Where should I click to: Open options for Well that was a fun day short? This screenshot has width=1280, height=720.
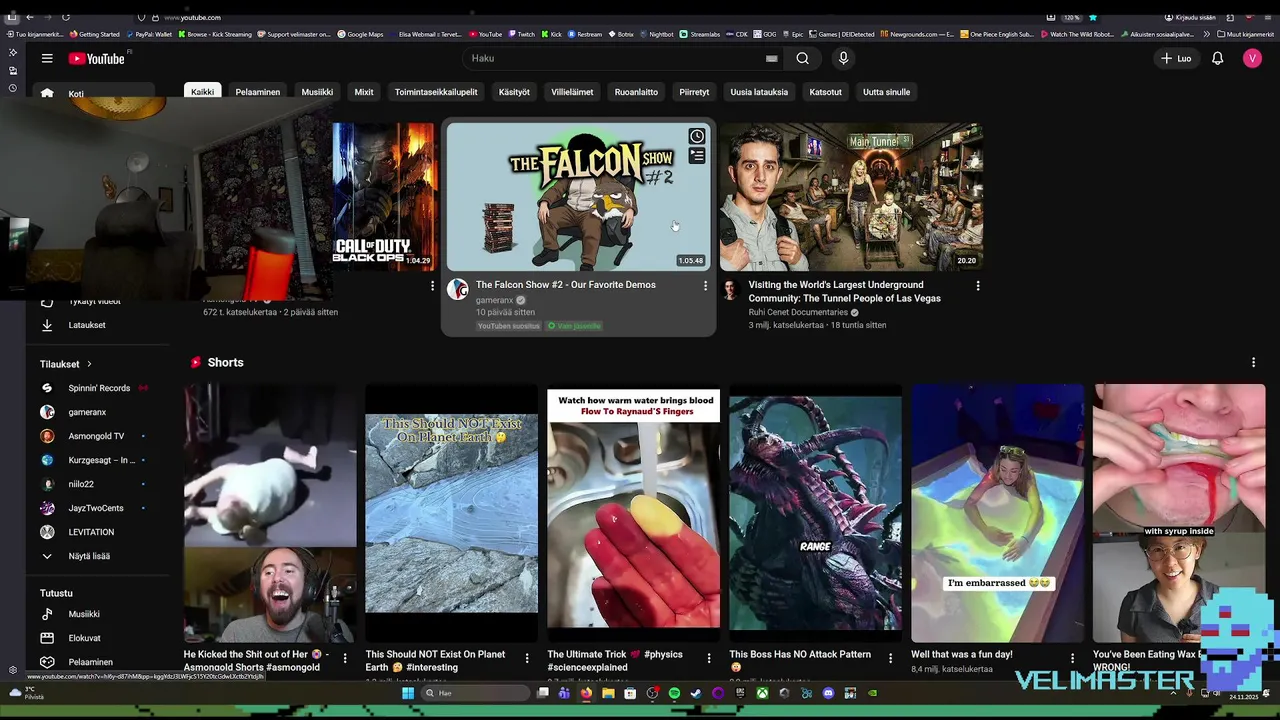[1073, 658]
